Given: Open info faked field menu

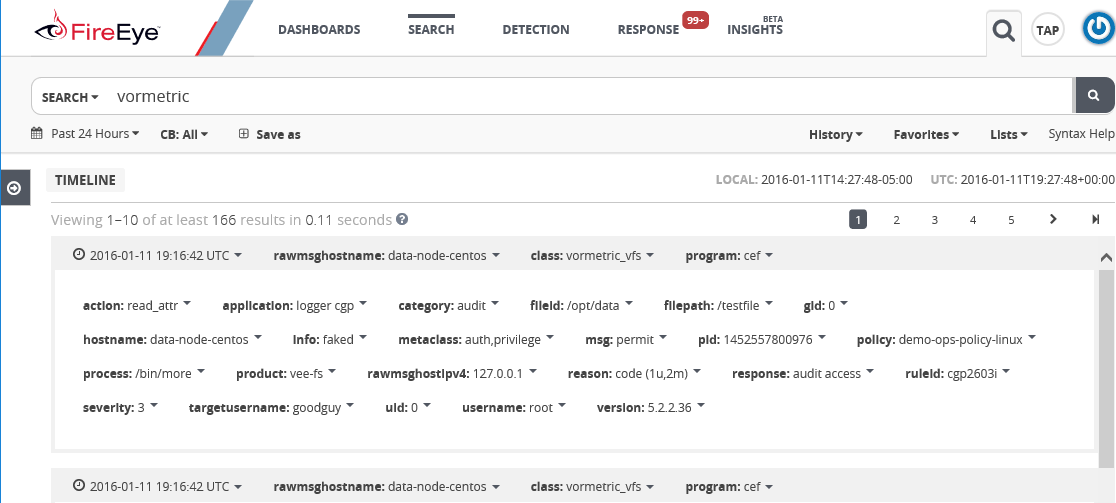Looking at the screenshot, I should click(331, 339).
